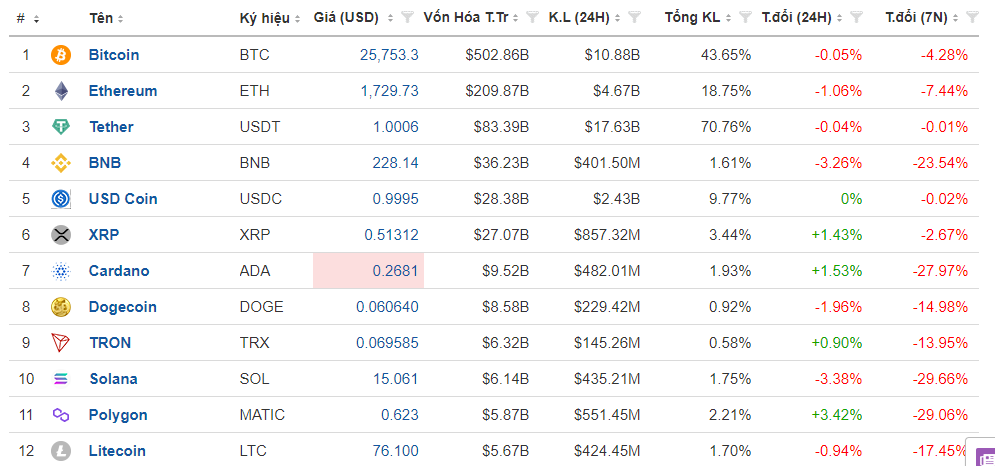Viewport: 995px width, 466px height.
Task: Click the MATIC symbol cell
Action: [x=262, y=415]
